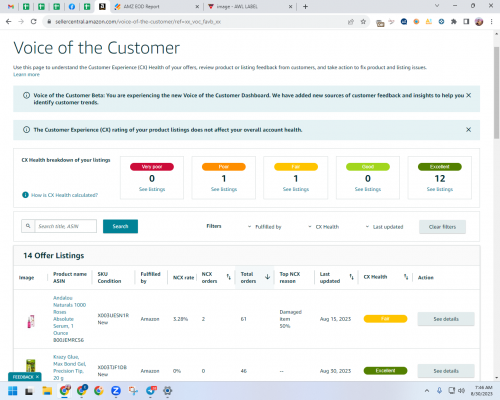500x400 pixels.
Task: Open the pinned Gmail tab
Action: click(11, 6)
